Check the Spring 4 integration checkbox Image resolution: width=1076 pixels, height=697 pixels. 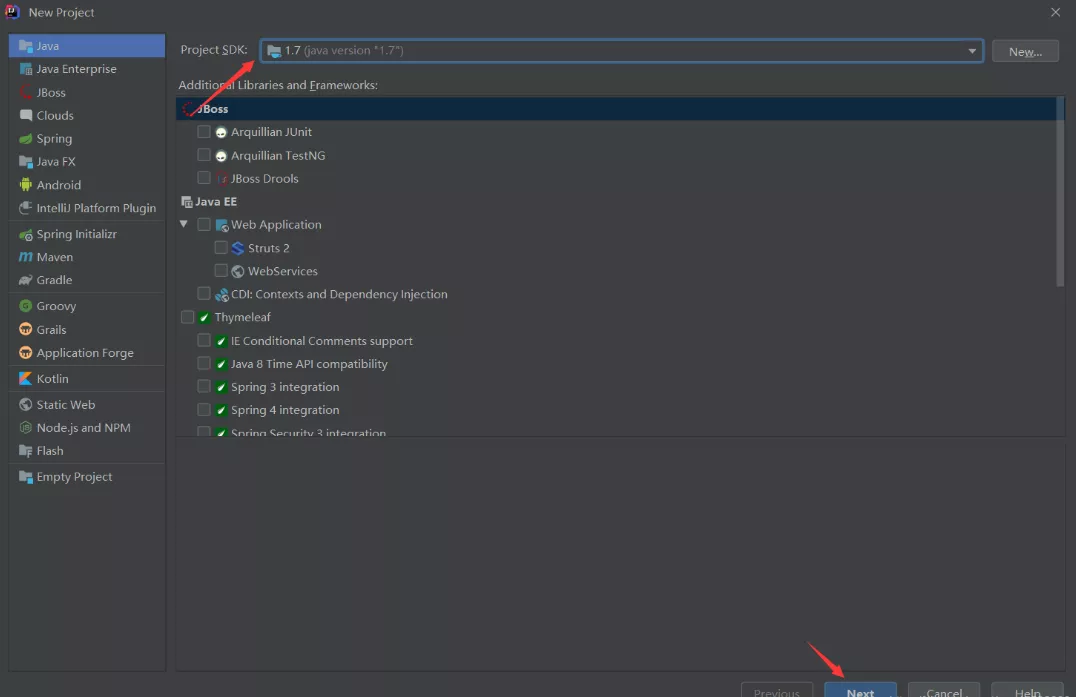(204, 410)
